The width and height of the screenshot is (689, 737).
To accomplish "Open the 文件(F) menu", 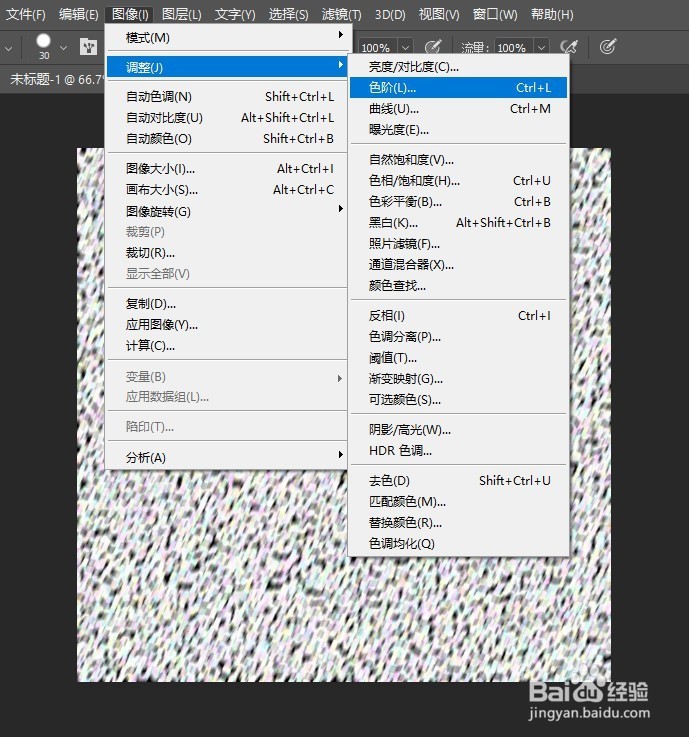I will 25,15.
